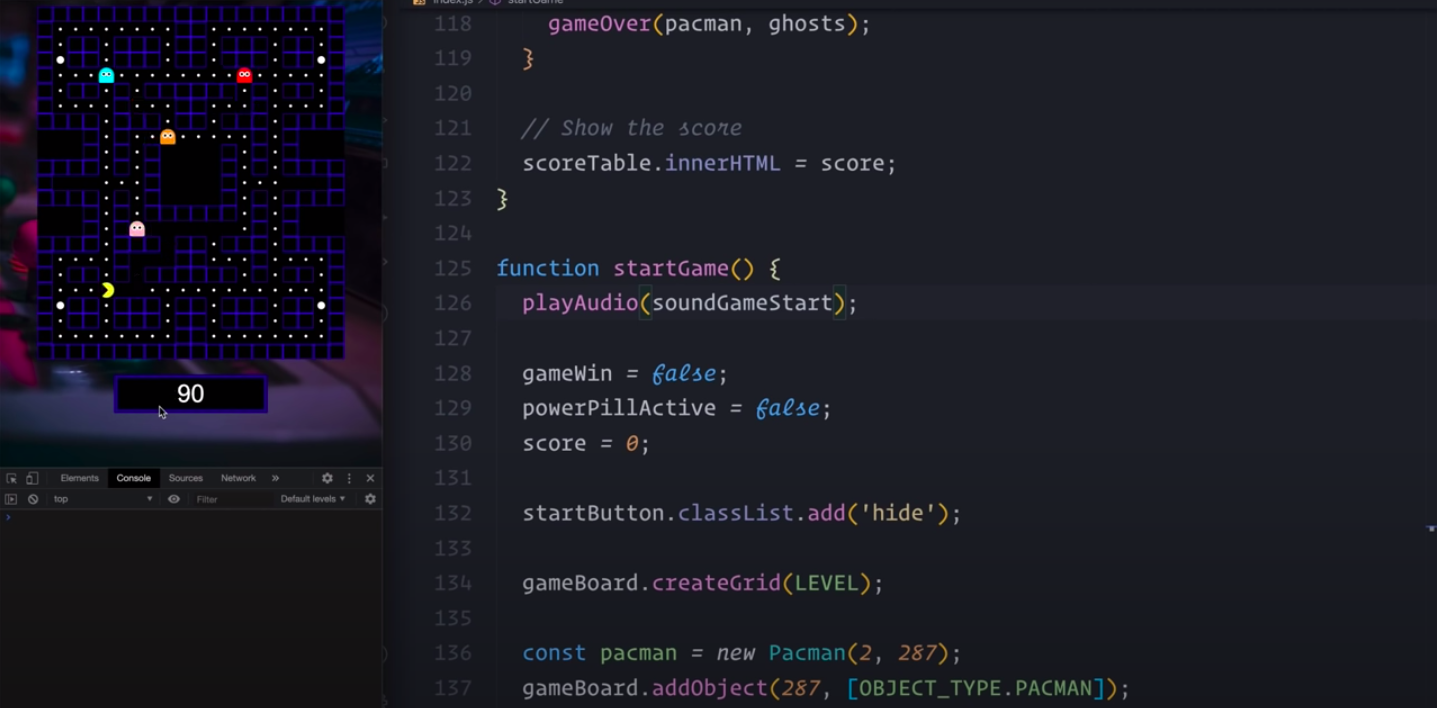Expand the more tabs chevron in DevTools
This screenshot has width=1437, height=708.
276,479
